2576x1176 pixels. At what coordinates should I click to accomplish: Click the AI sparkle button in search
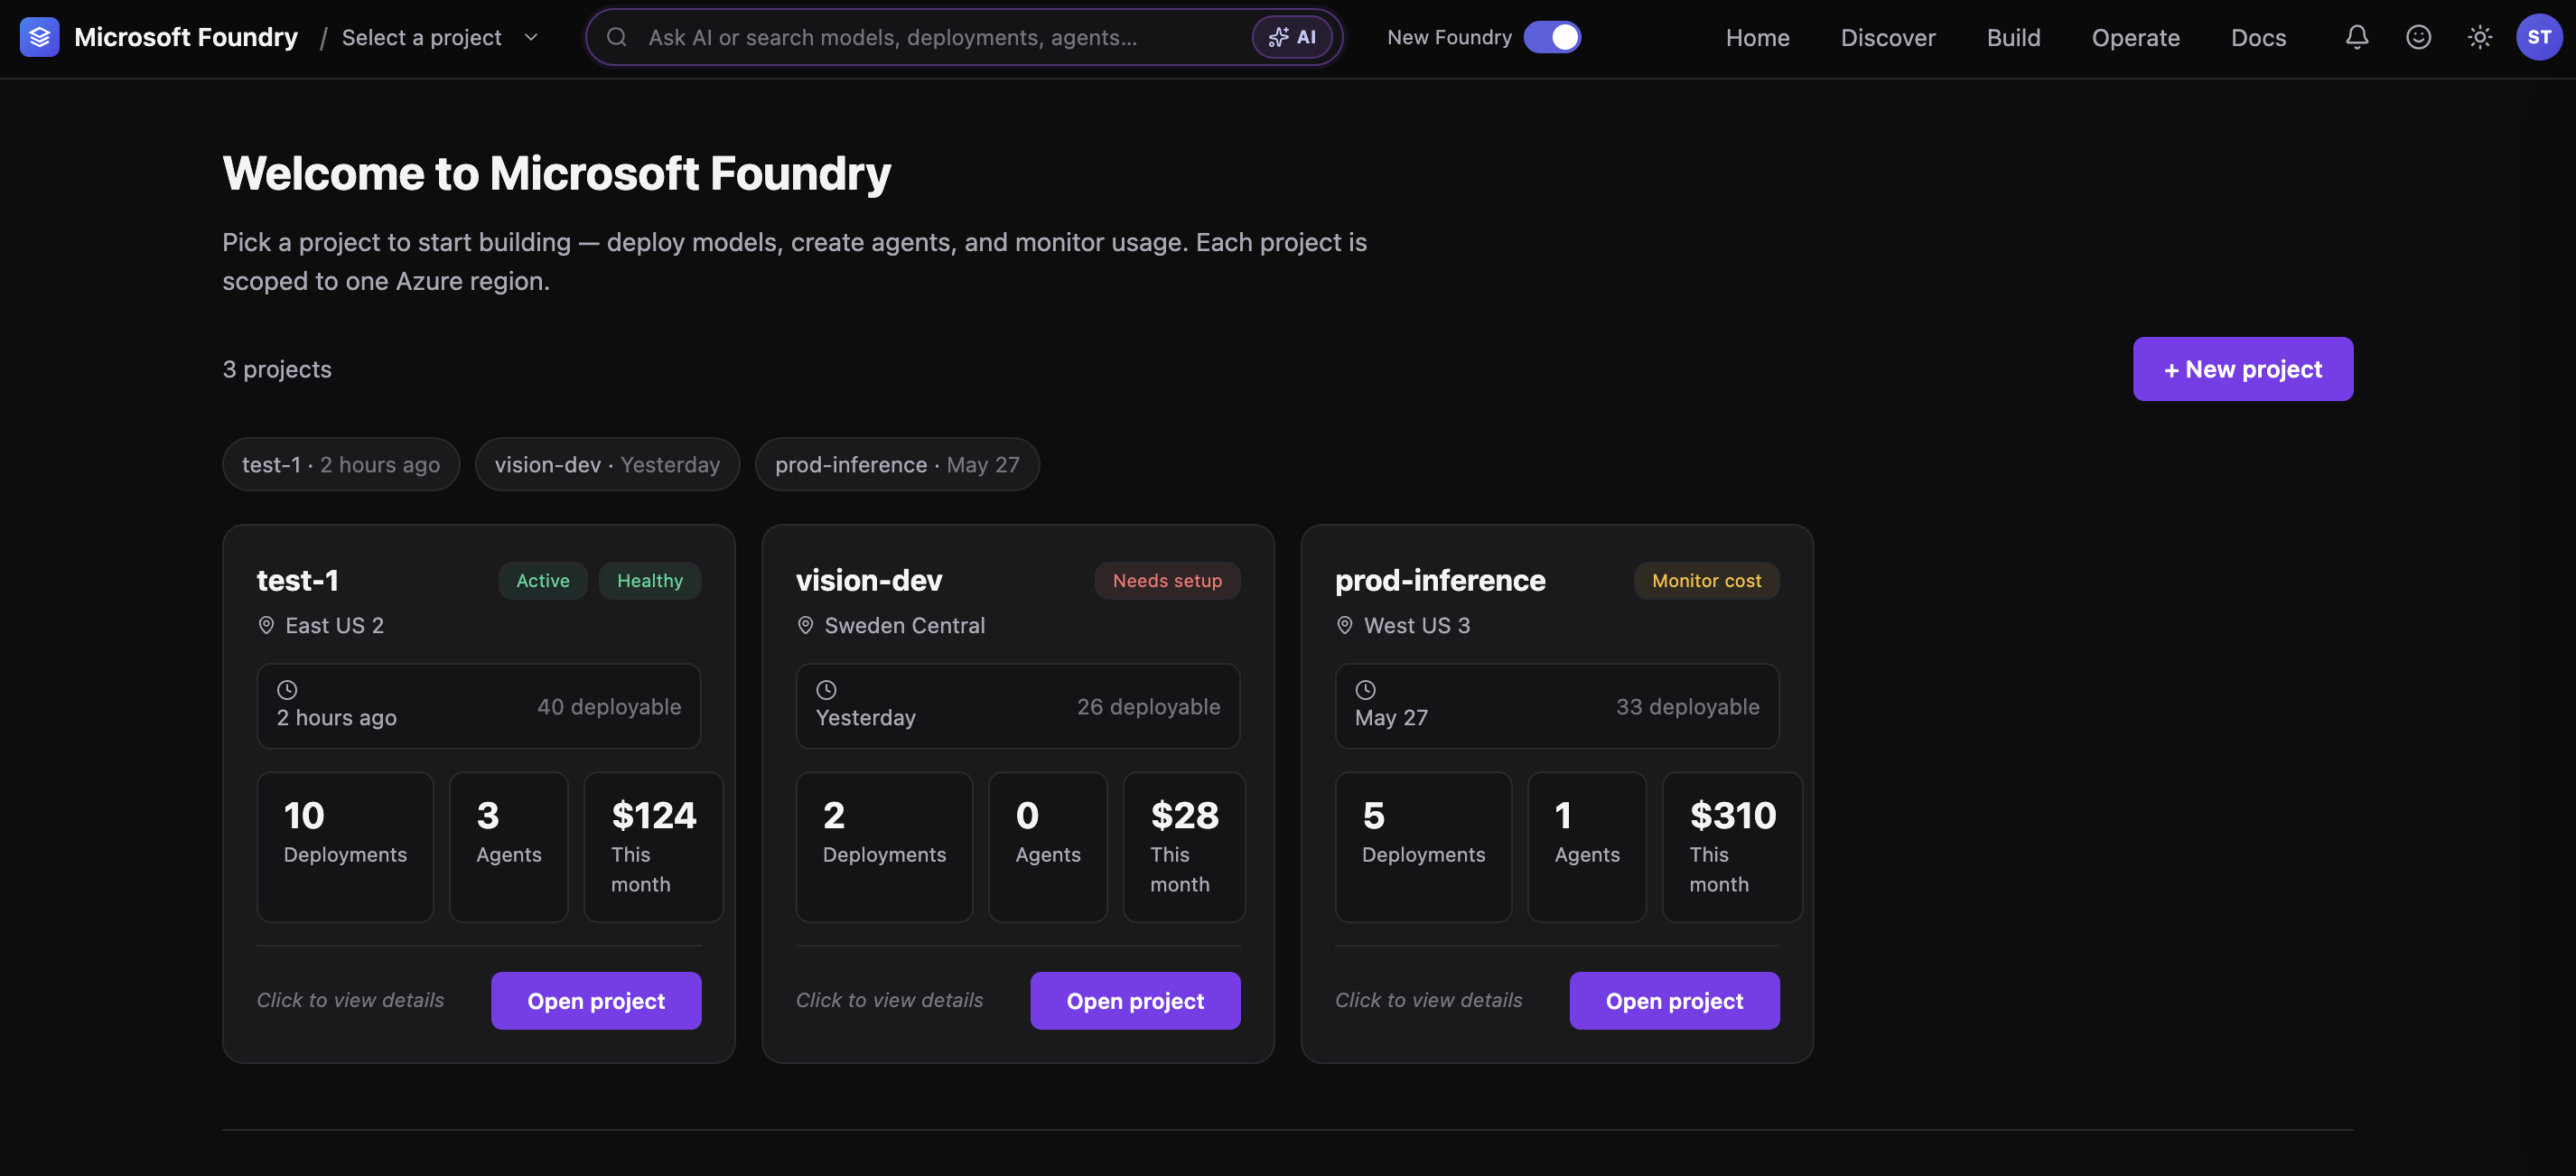pos(1291,37)
